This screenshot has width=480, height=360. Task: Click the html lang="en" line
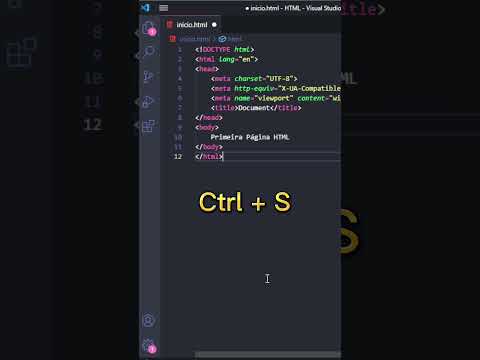pyautogui.click(x=227, y=59)
